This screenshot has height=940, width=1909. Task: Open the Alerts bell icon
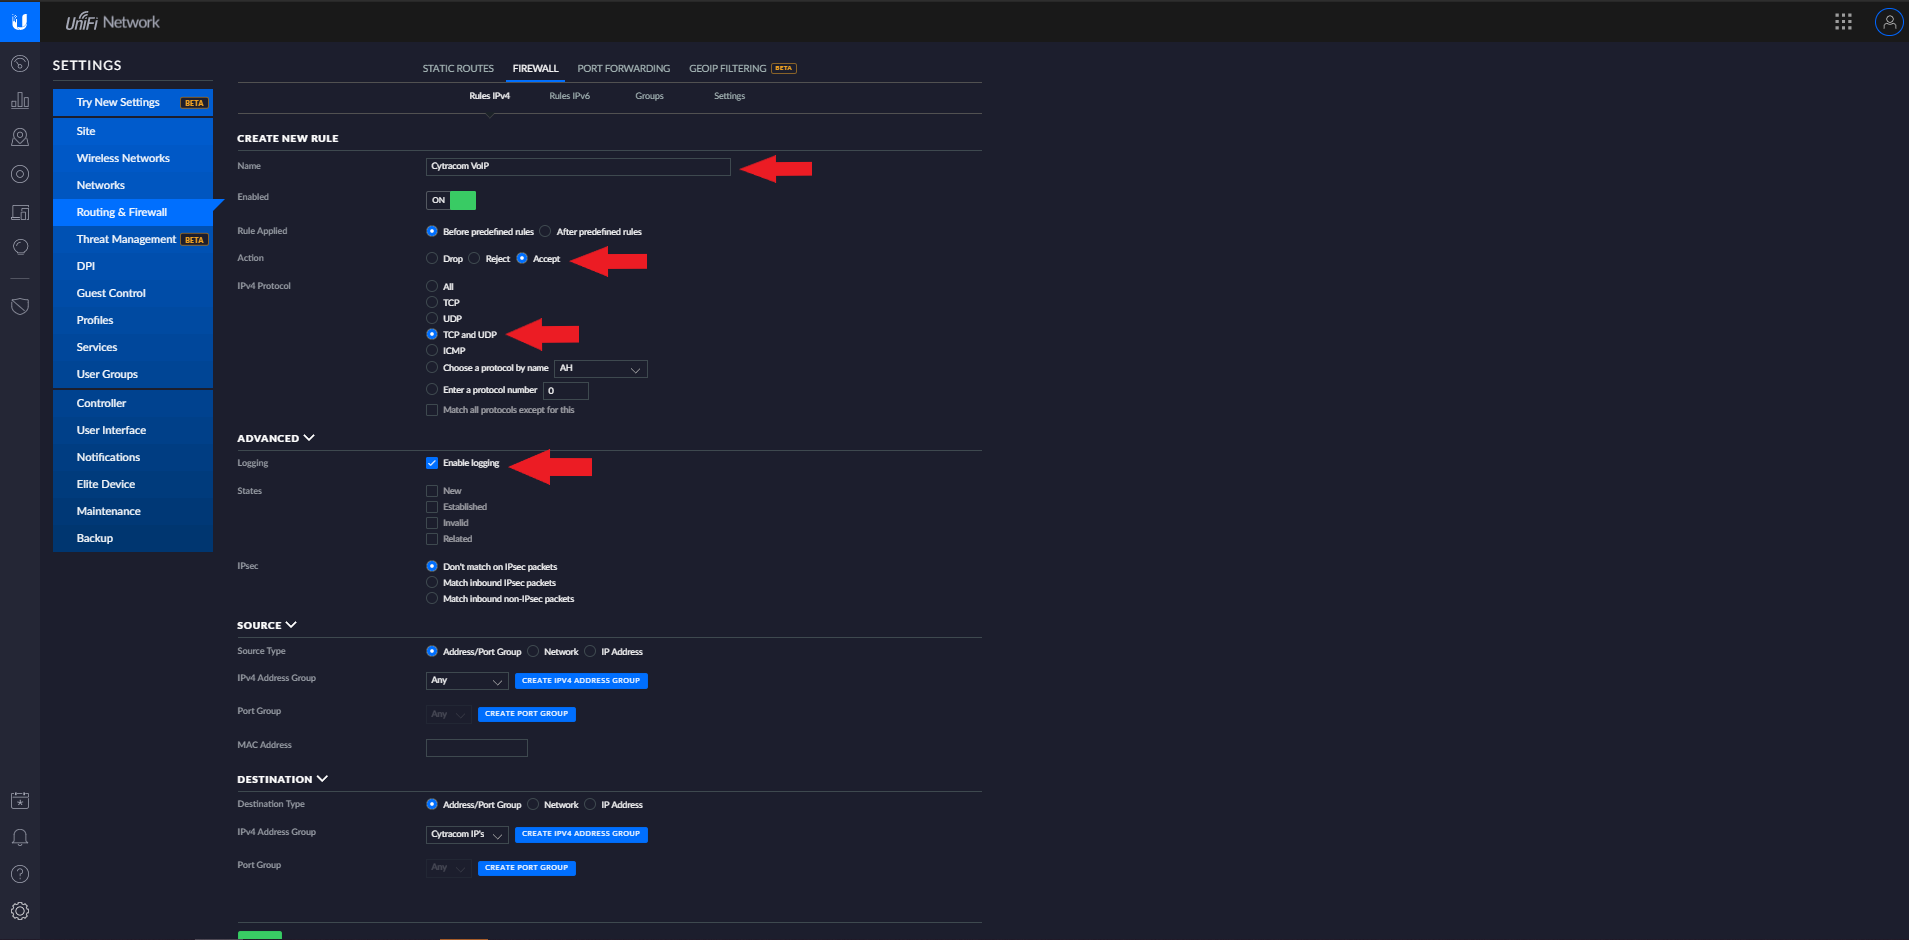pos(20,837)
